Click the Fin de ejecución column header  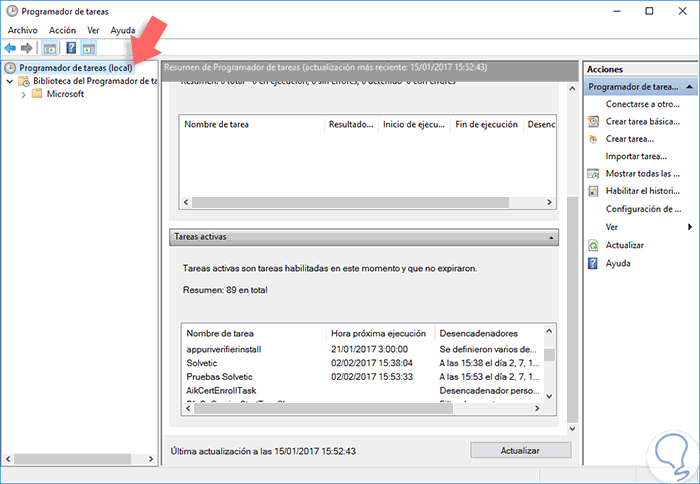486,125
